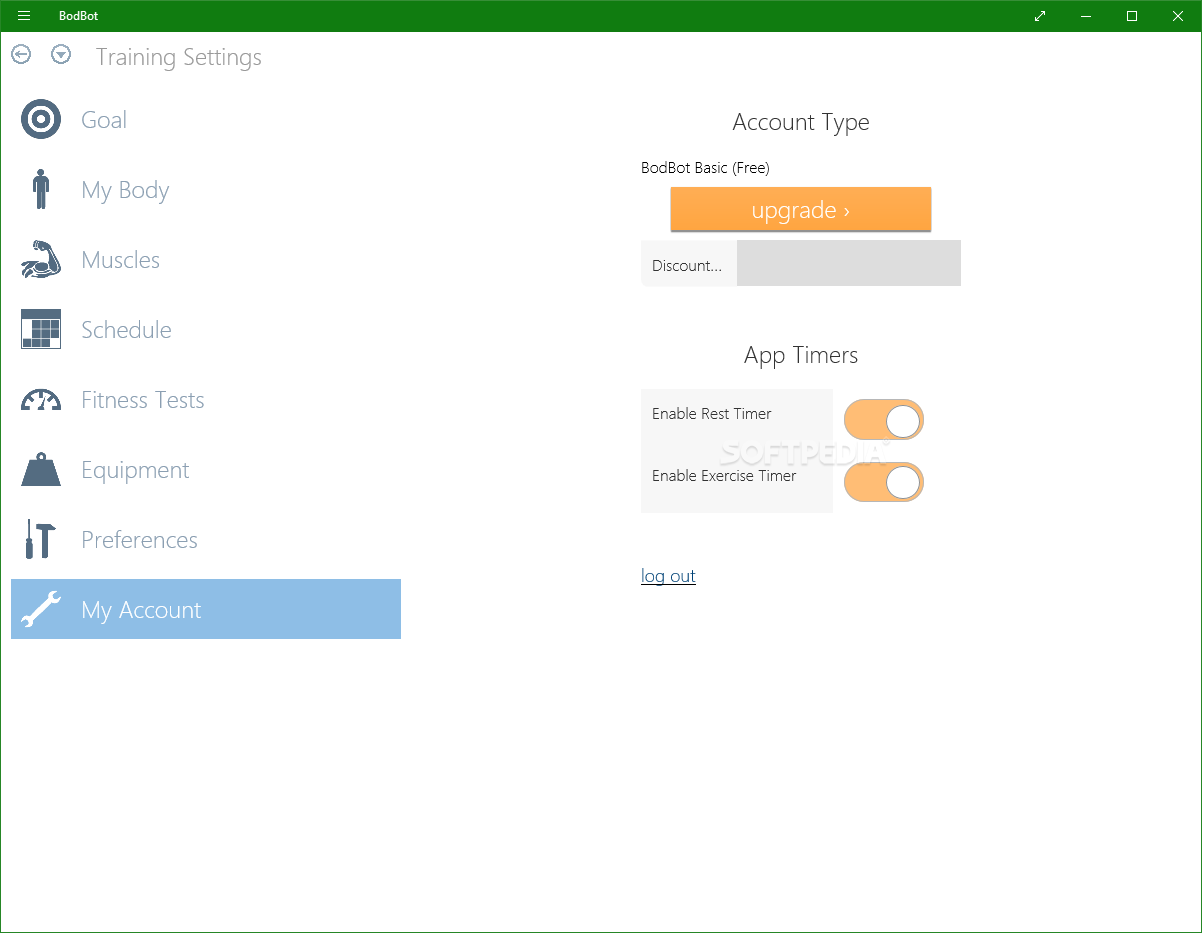Viewport: 1202px width, 933px height.
Task: Open Preferences section
Action: (206, 540)
